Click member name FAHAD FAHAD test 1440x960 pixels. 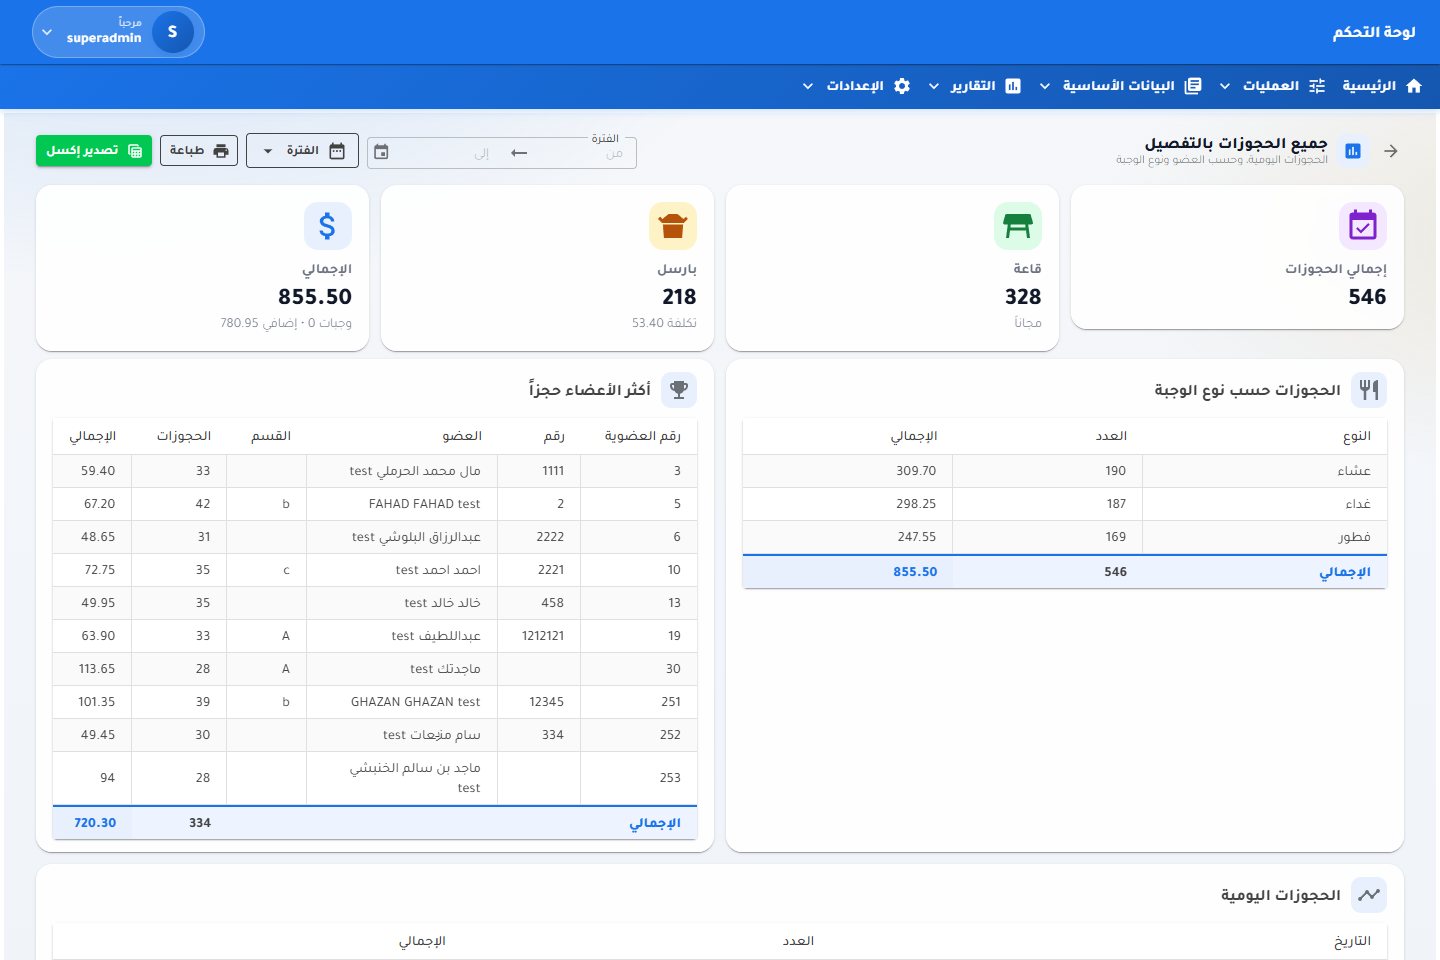coord(425,504)
